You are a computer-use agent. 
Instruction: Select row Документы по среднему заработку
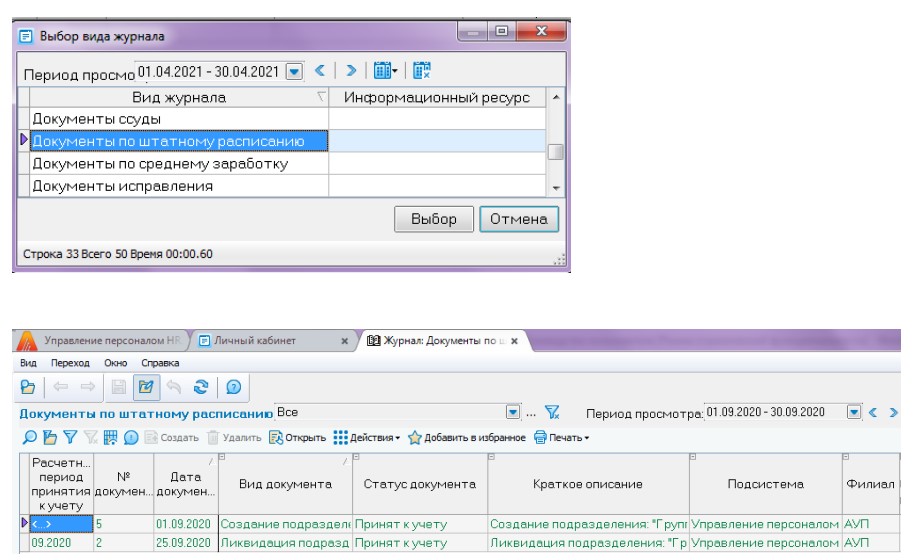179,164
